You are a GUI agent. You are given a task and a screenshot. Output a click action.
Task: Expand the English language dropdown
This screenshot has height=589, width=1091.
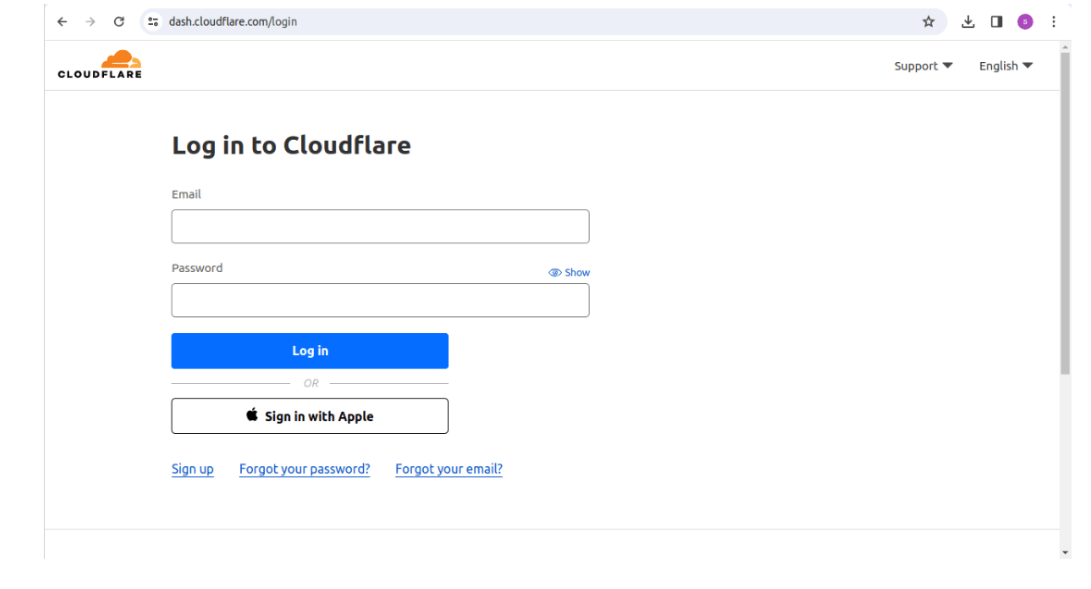tap(1005, 65)
